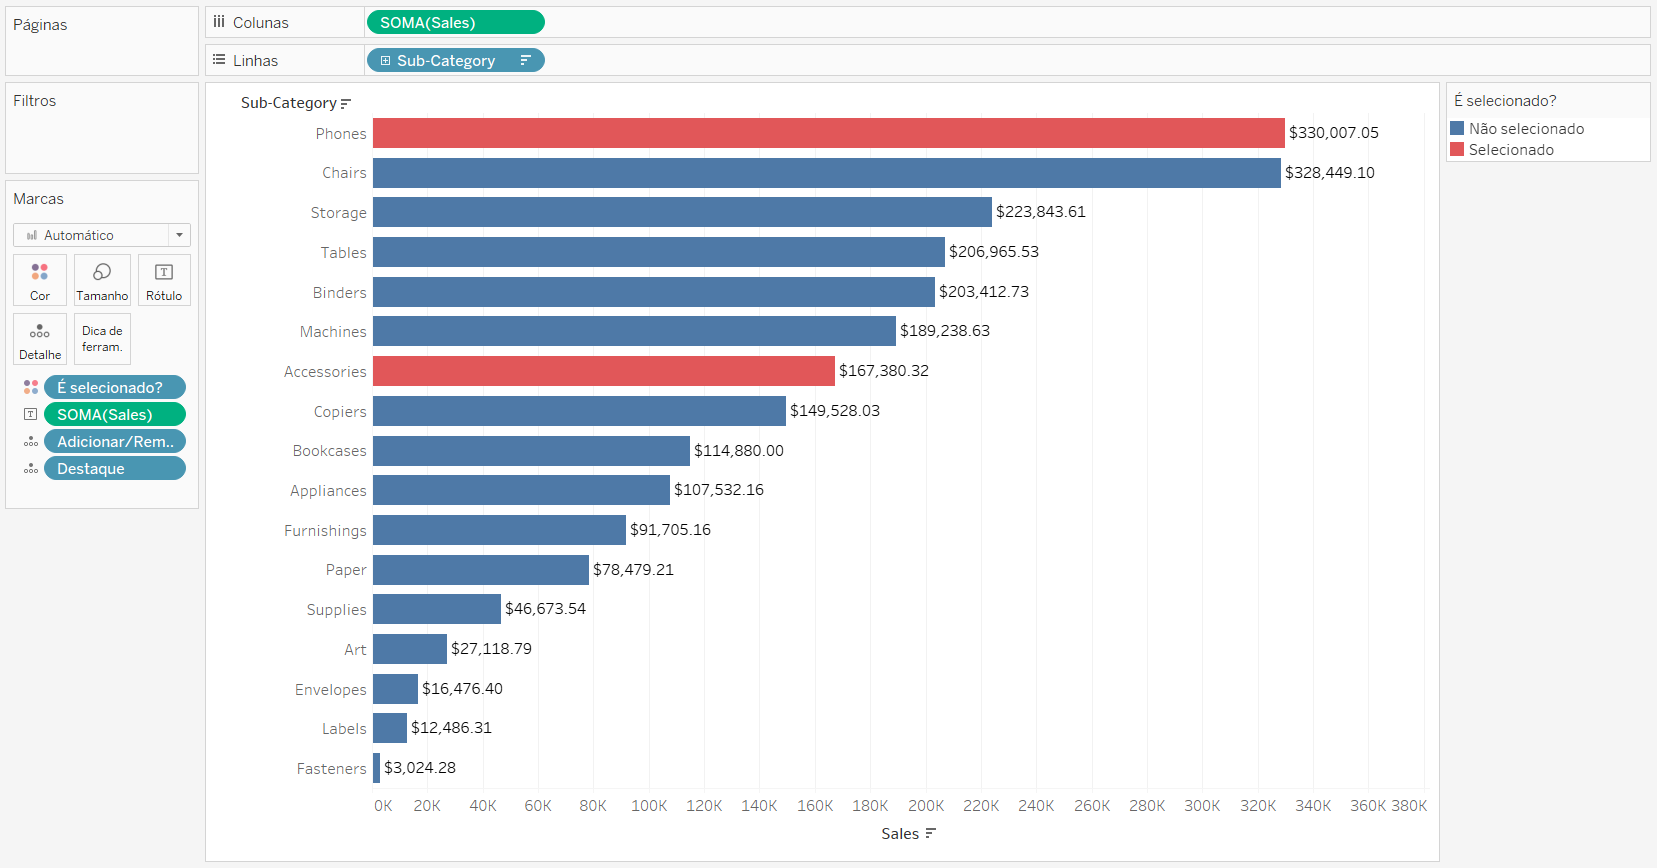Screen dimensions: 1657x868
Task: Click detail icon beside Adicionar/Rem.. pill
Action: click(31, 441)
